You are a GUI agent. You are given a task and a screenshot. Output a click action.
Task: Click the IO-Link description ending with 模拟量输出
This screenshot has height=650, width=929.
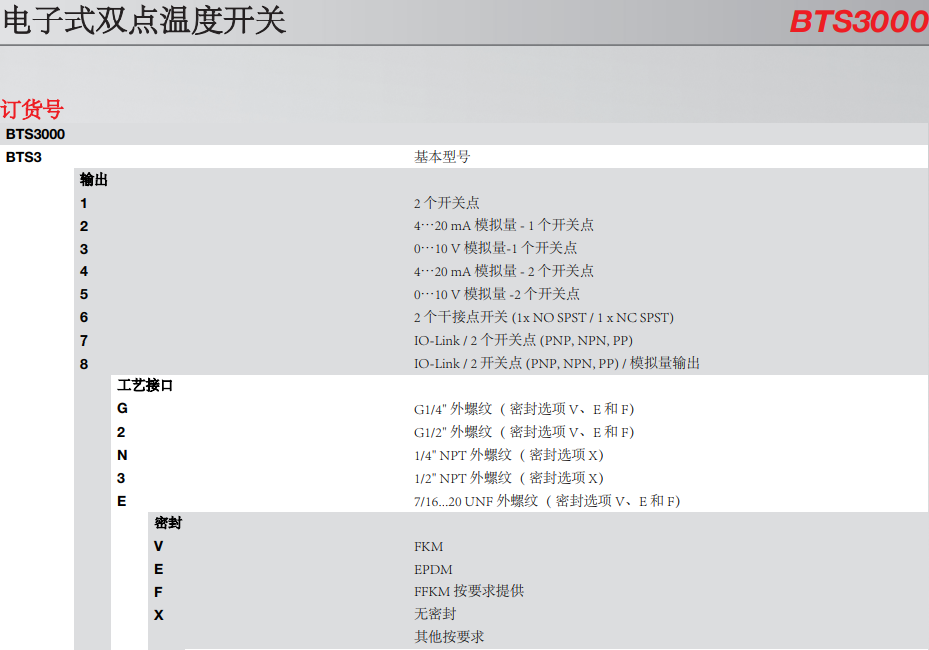click(x=557, y=363)
